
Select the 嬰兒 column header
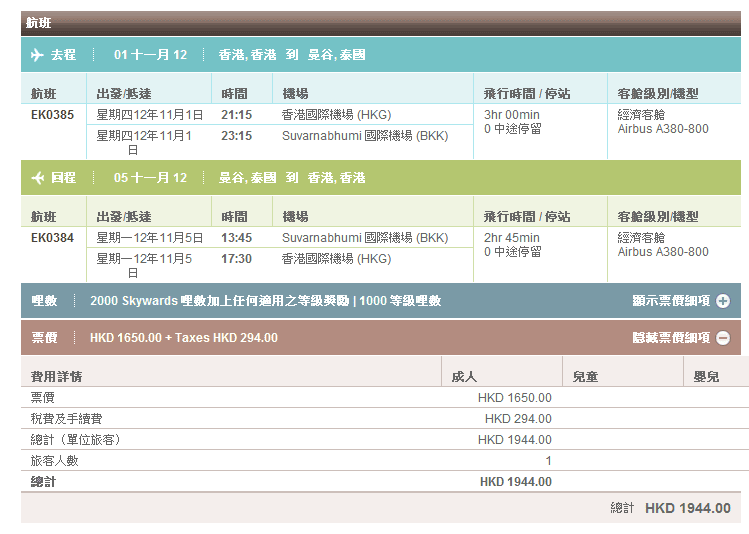tap(706, 377)
